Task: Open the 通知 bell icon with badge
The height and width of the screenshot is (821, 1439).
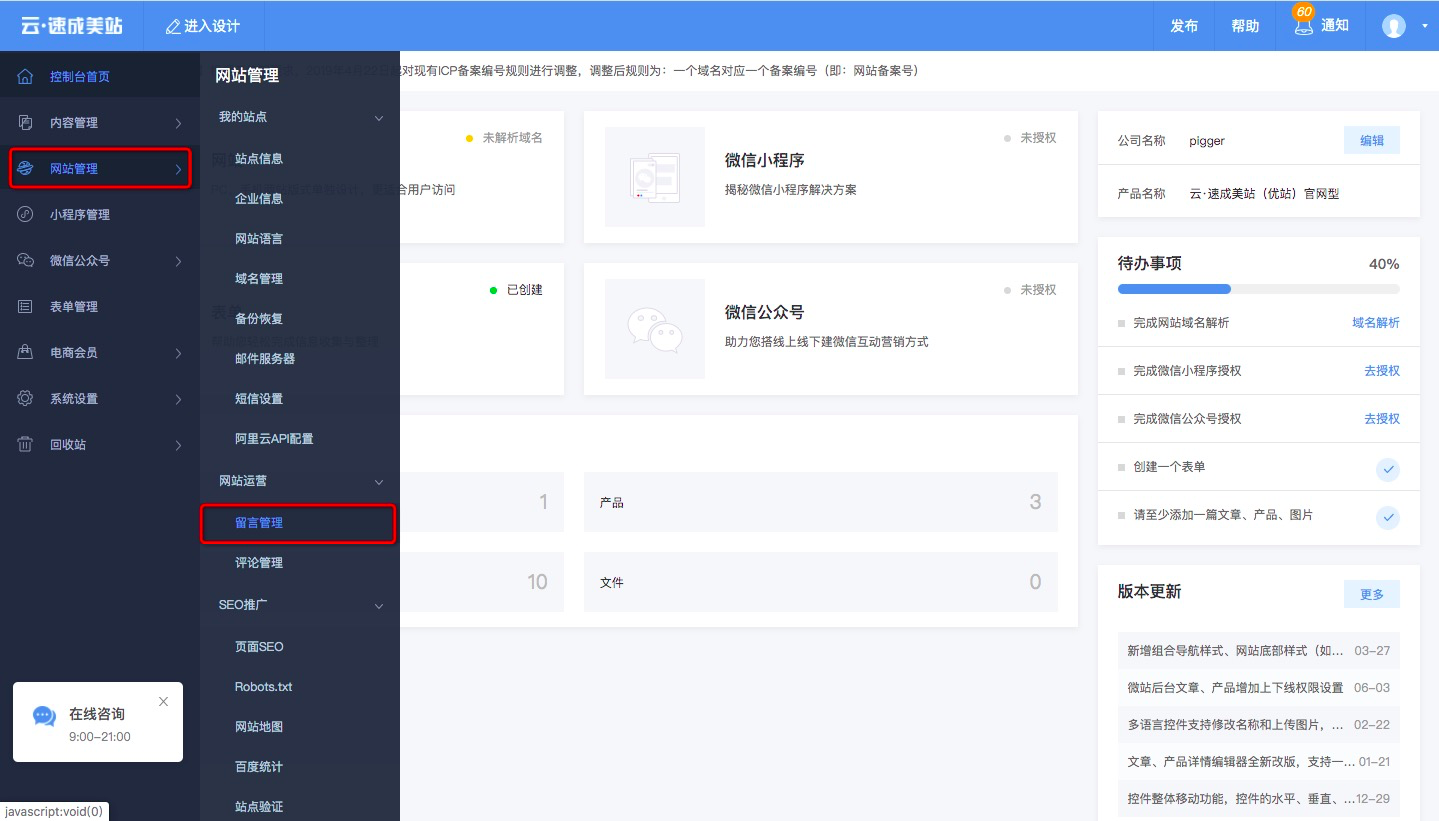Action: pyautogui.click(x=1303, y=25)
